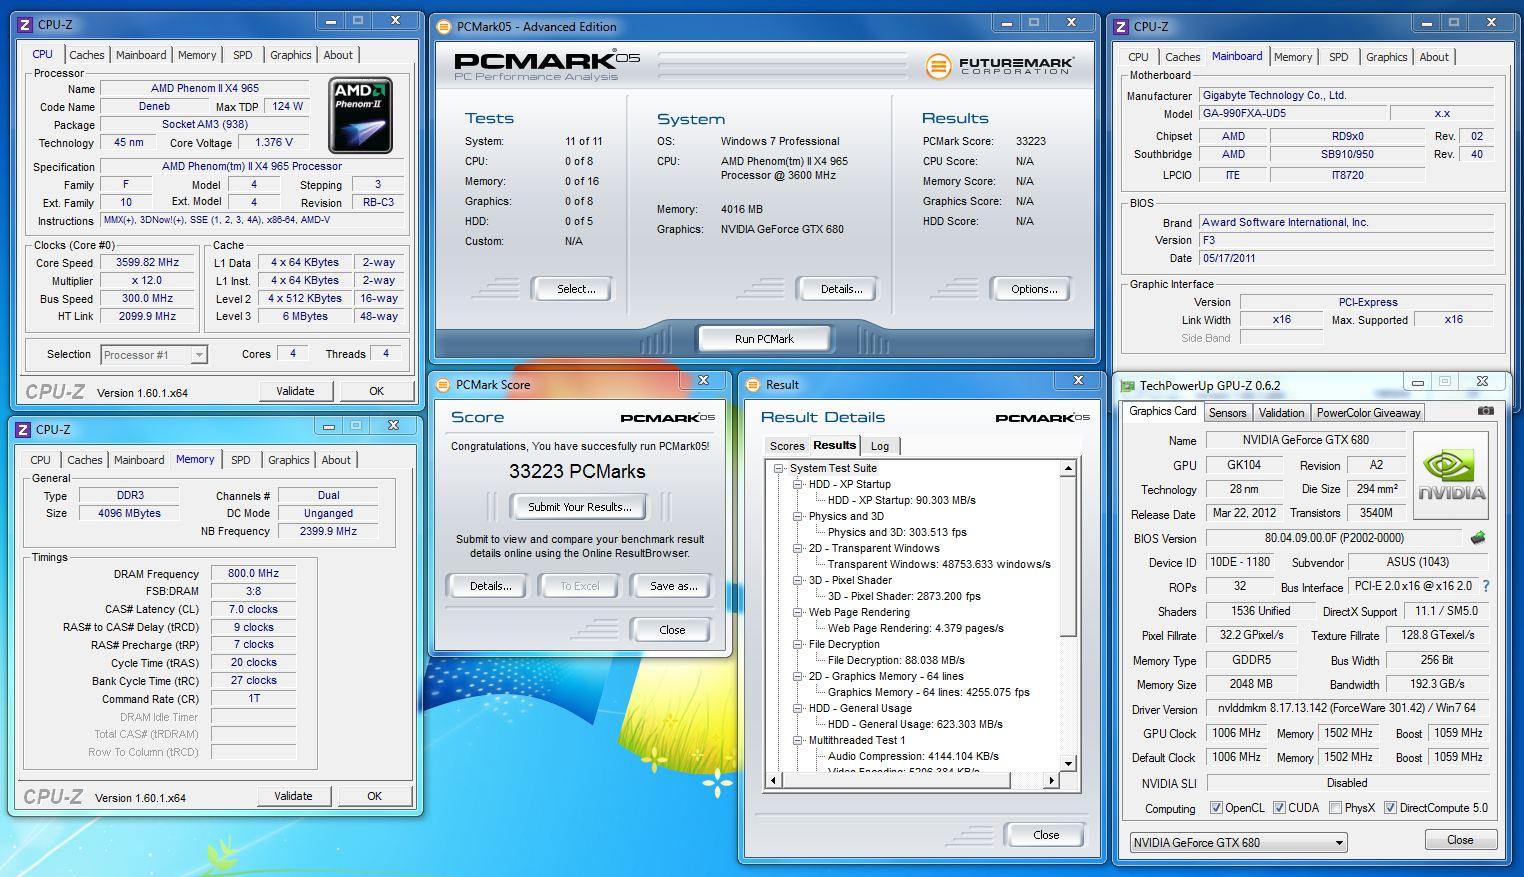Open SPD tab in CPU-Z Memory window
This screenshot has width=1524, height=877.
(241, 460)
